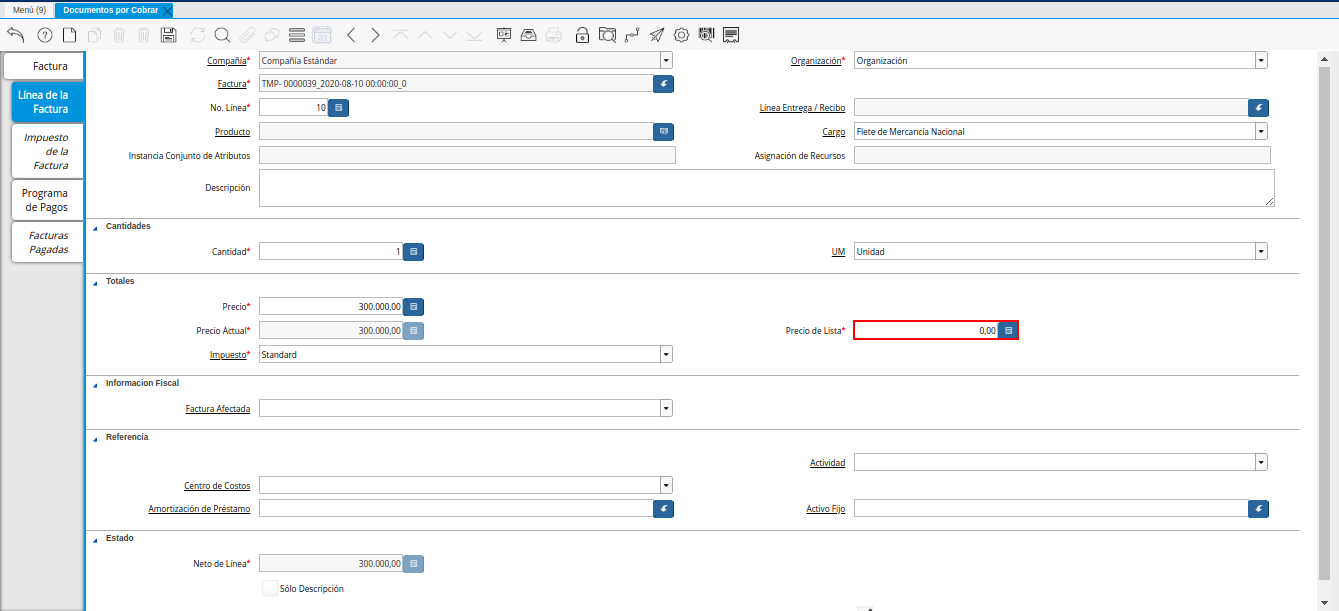Open the Programa de Pagos tab
The width and height of the screenshot is (1339, 611).
tap(46, 200)
